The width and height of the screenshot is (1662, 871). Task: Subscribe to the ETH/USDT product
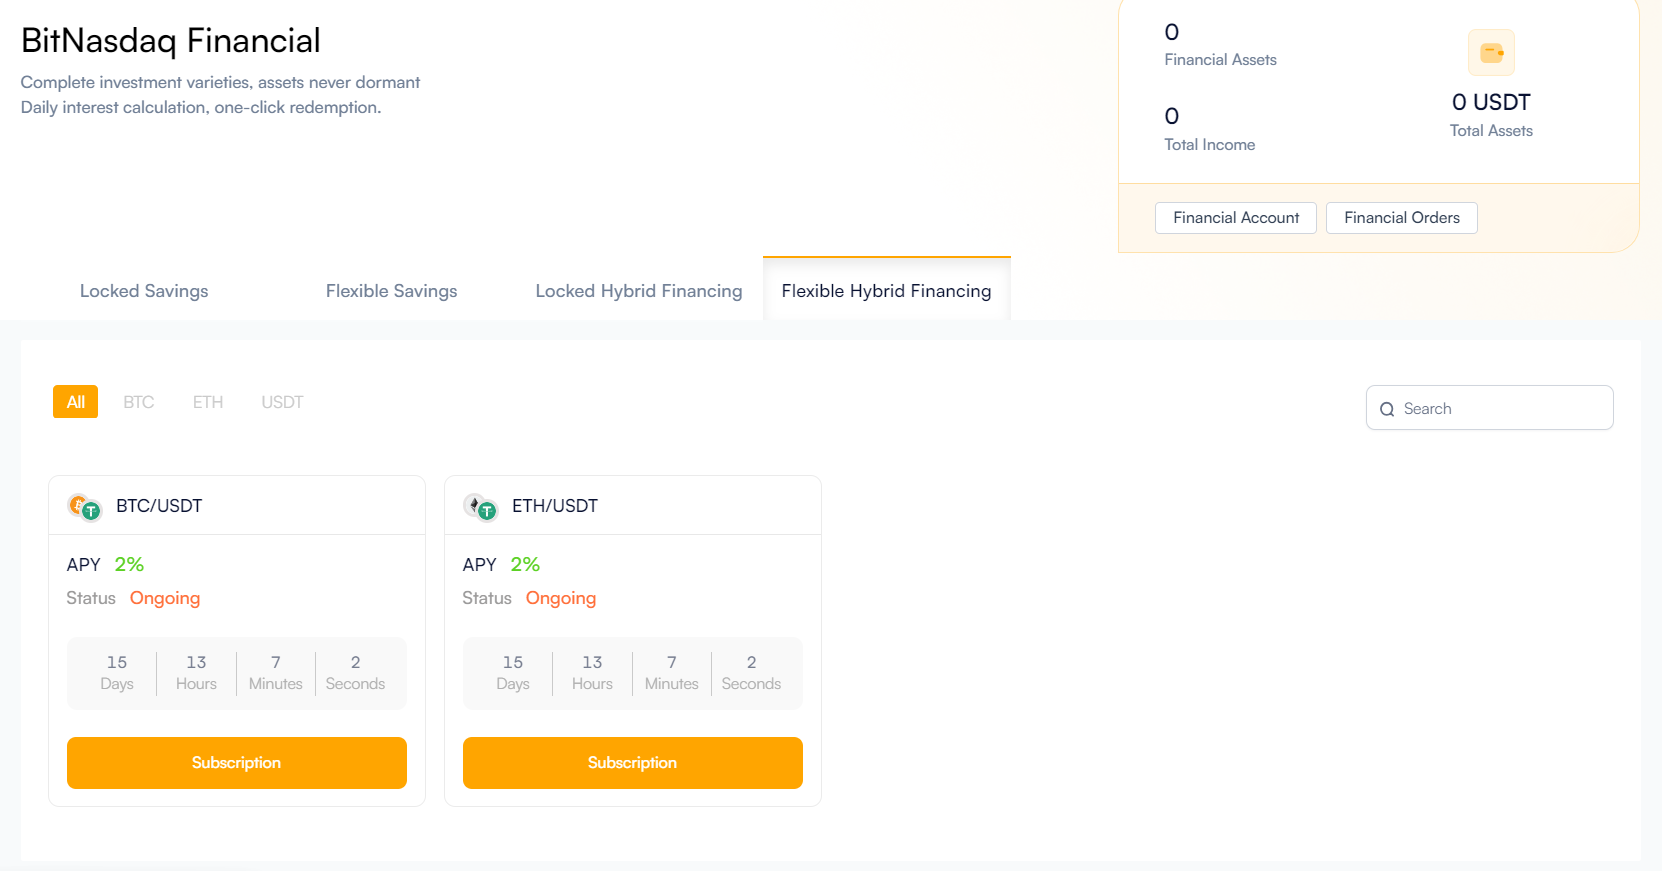632,763
